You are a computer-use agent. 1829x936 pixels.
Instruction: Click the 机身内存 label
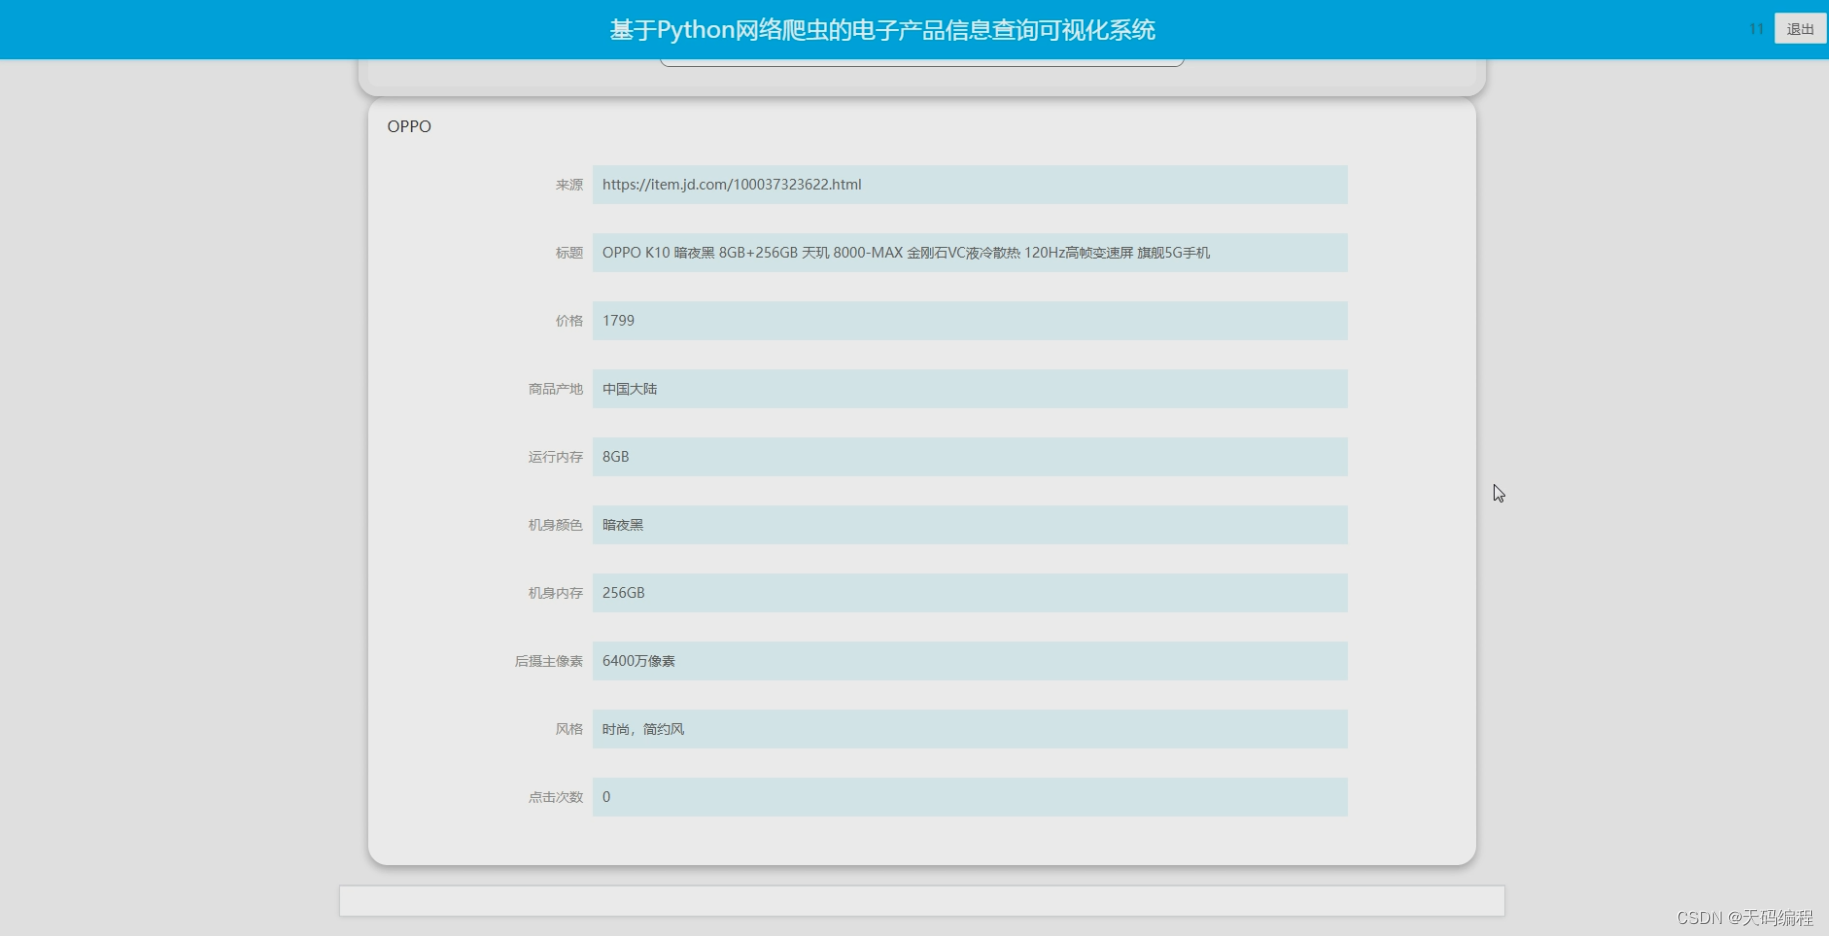[555, 593]
